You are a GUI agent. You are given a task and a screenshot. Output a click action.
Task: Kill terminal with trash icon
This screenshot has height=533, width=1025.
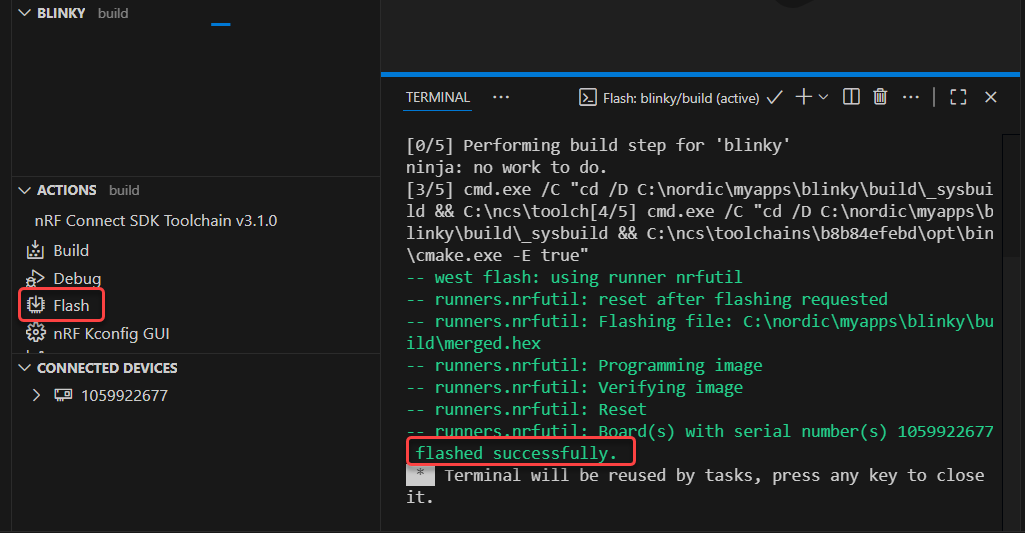click(x=880, y=97)
